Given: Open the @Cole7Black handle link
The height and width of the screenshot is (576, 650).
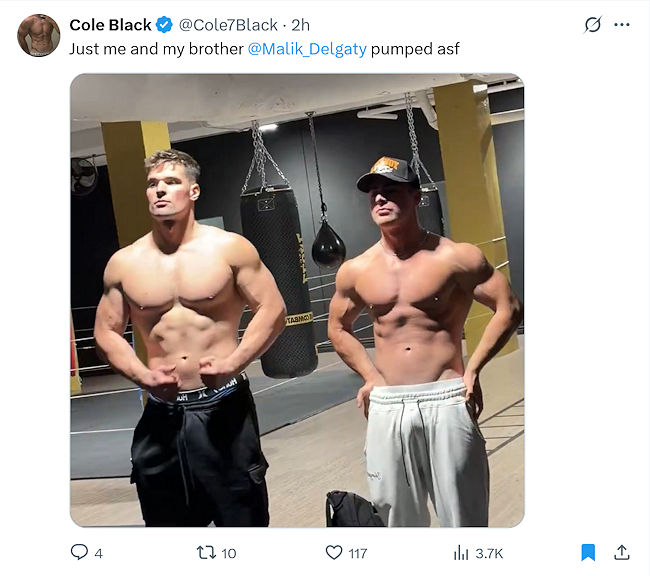Looking at the screenshot, I should tap(228, 25).
